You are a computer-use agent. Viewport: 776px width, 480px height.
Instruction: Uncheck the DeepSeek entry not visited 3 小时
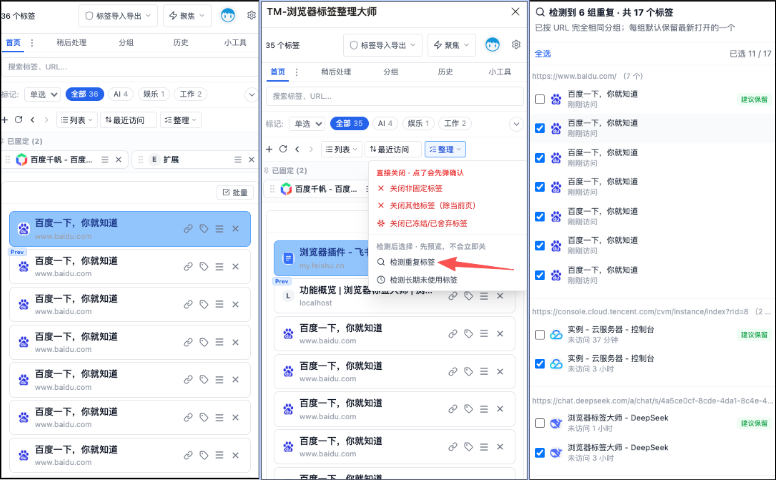pos(540,452)
